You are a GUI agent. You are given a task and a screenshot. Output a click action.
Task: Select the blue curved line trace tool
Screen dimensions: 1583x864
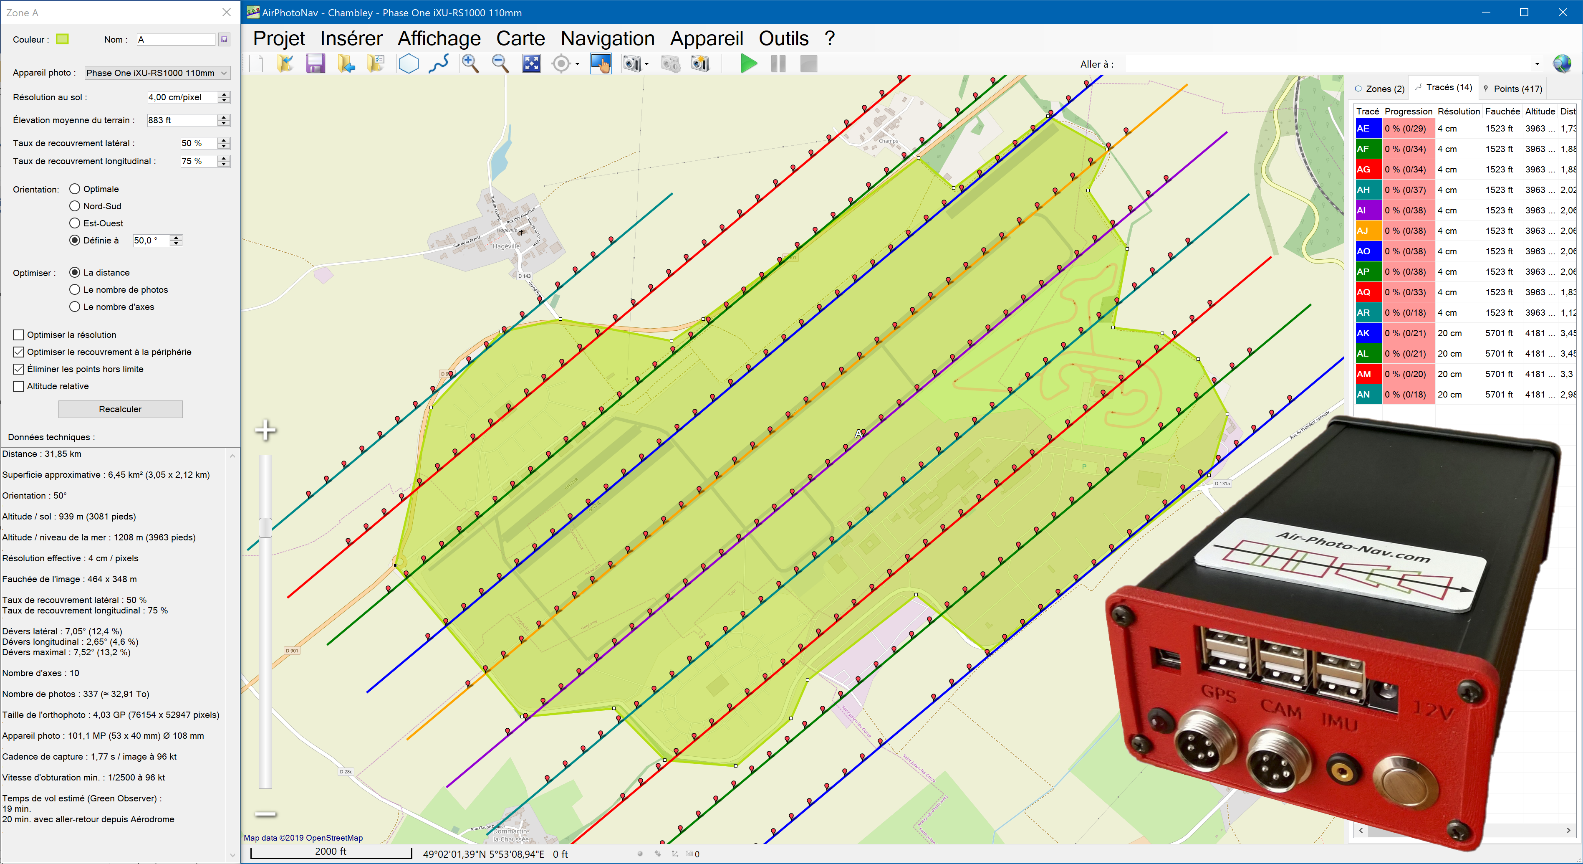(x=439, y=64)
